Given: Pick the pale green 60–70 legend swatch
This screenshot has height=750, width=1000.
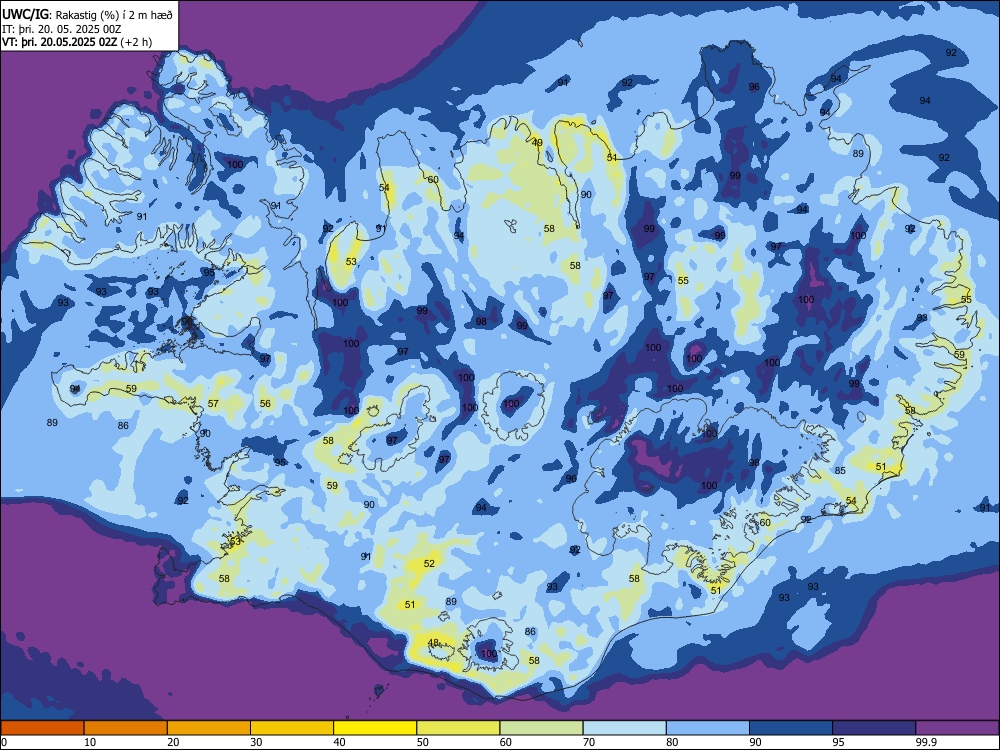Looking at the screenshot, I should pyautogui.click(x=541, y=728).
